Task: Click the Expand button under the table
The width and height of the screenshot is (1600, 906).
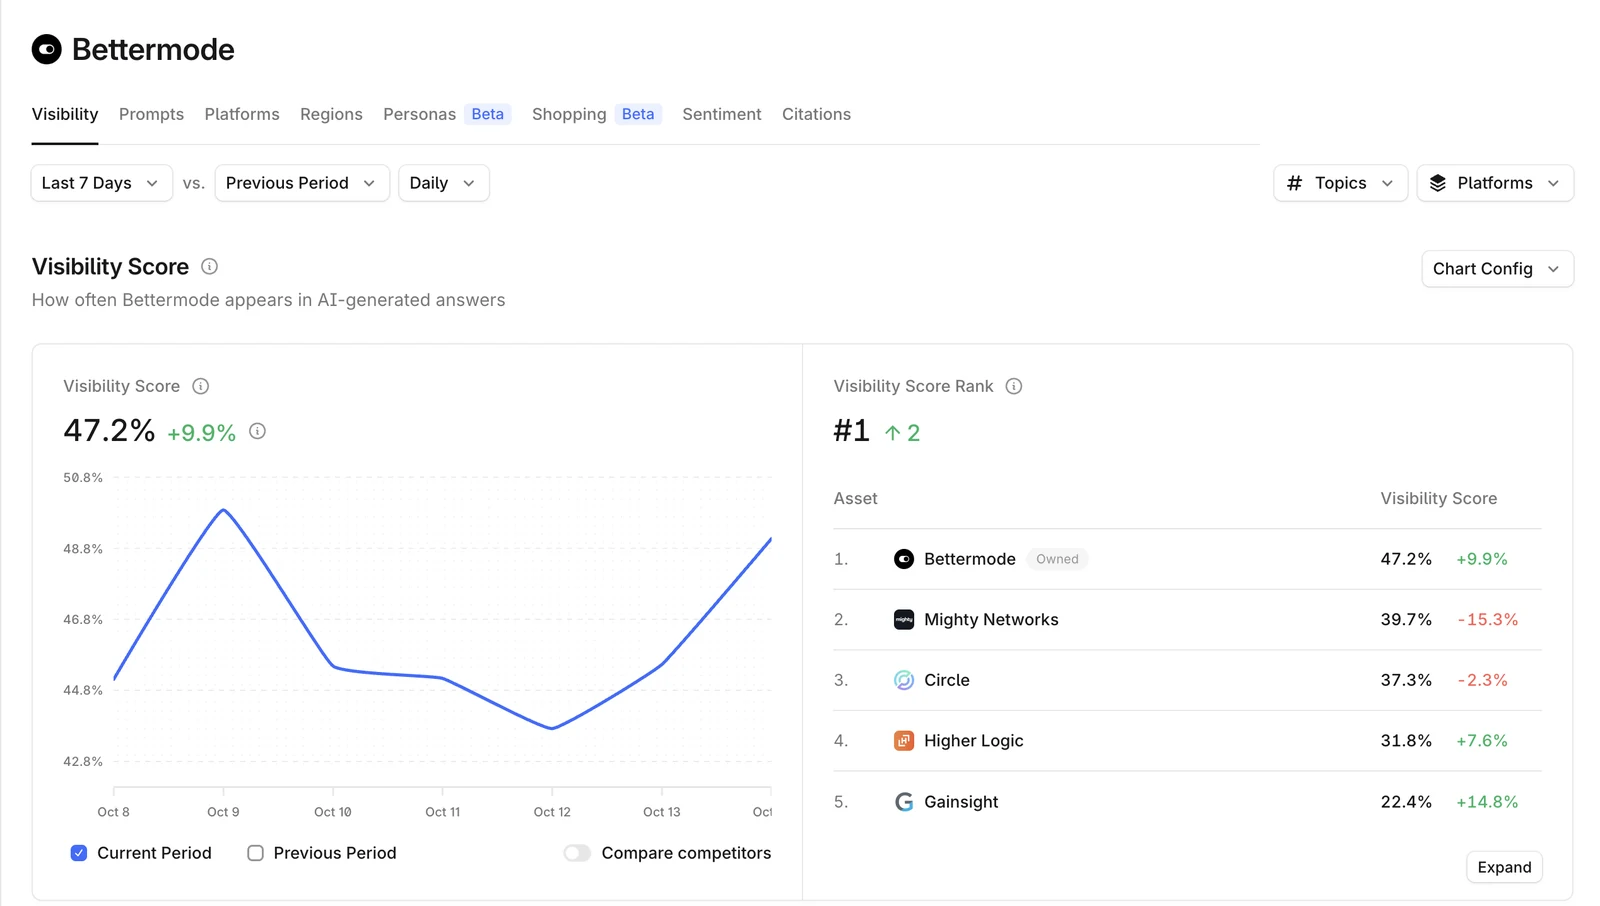Action: (1504, 867)
